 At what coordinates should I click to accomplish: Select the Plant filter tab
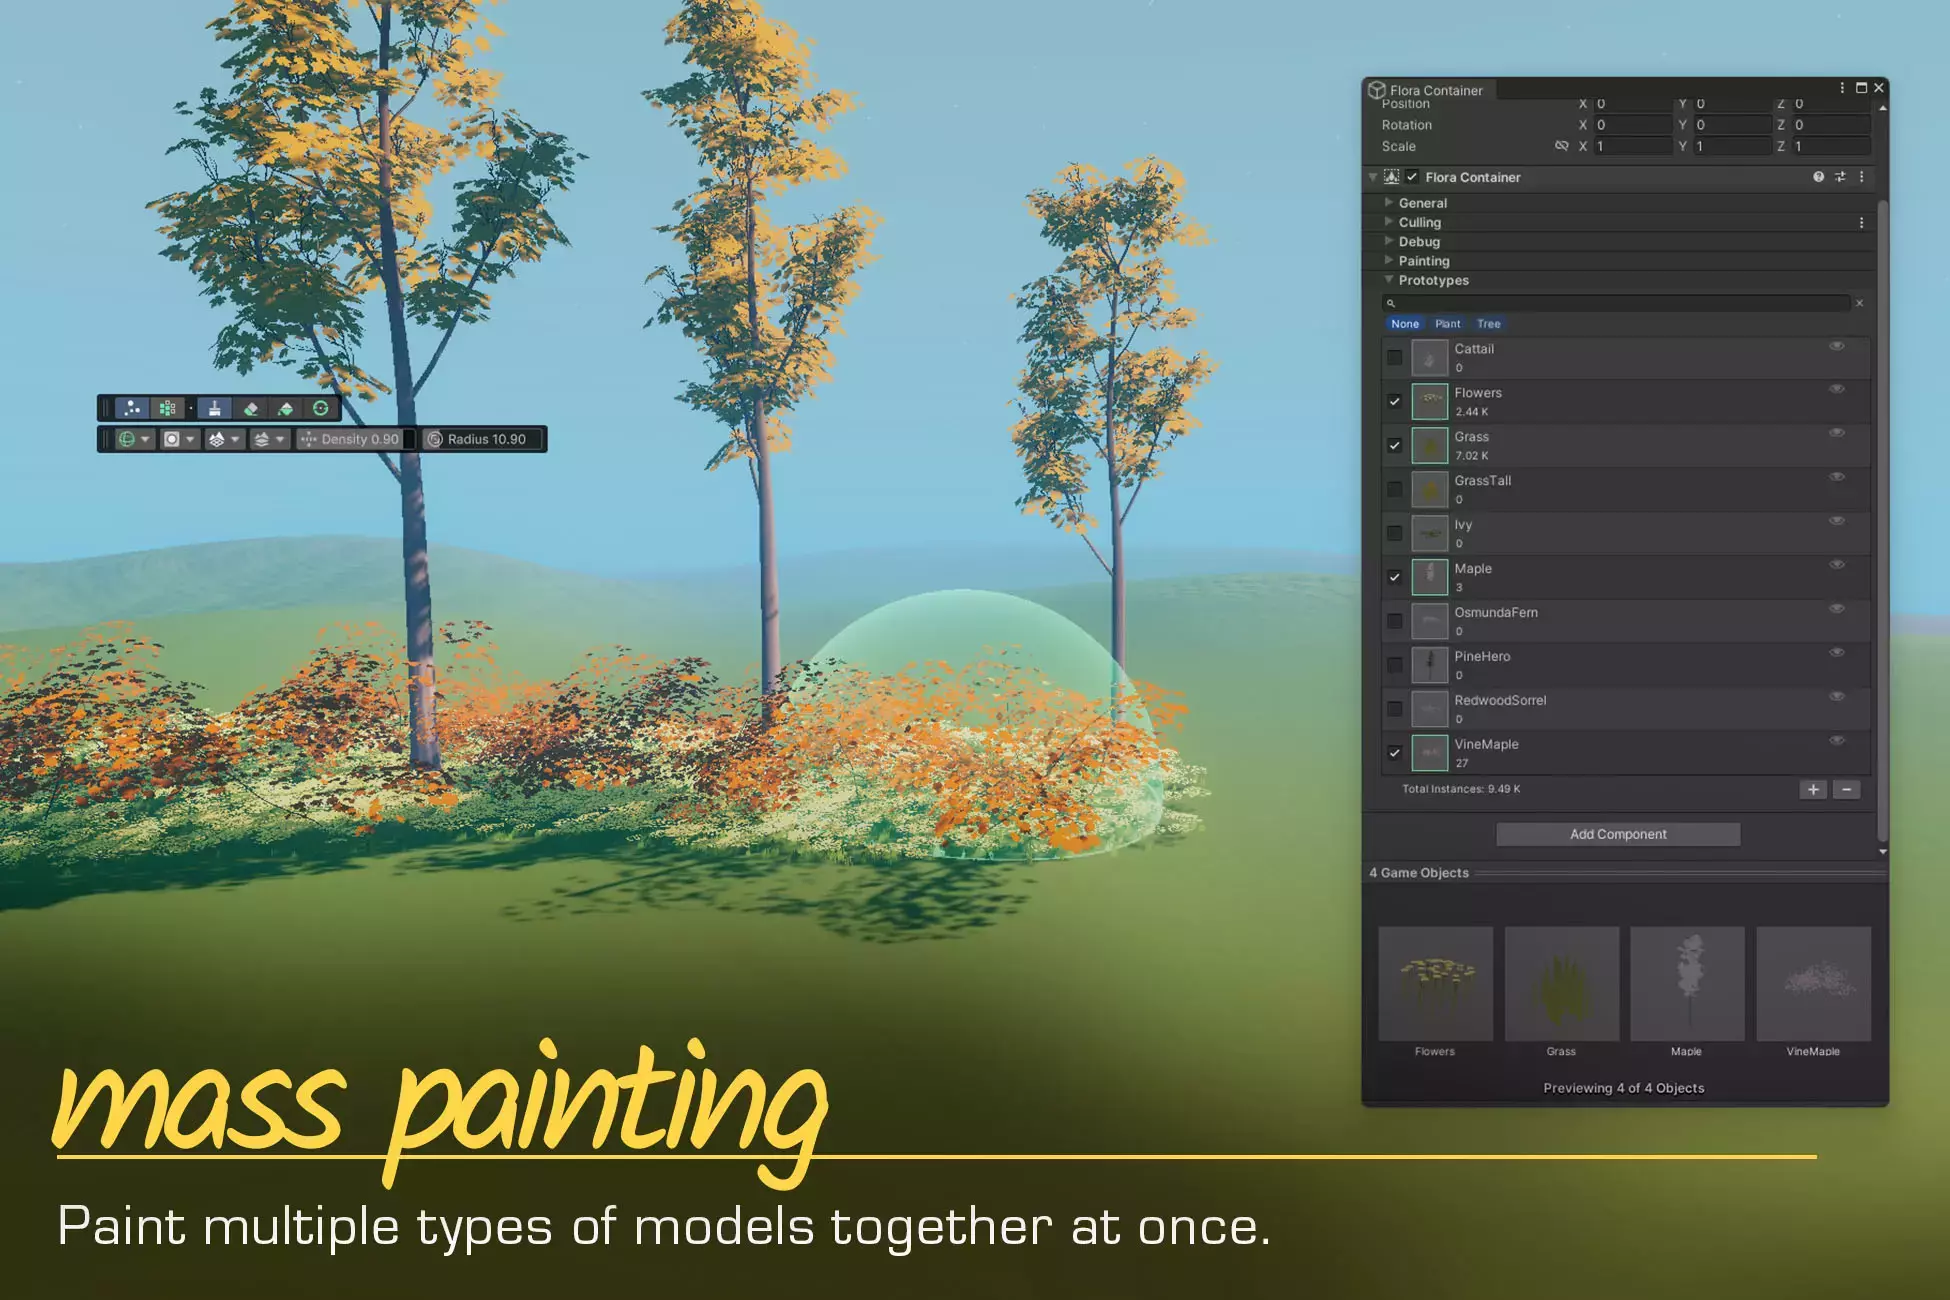[1447, 324]
